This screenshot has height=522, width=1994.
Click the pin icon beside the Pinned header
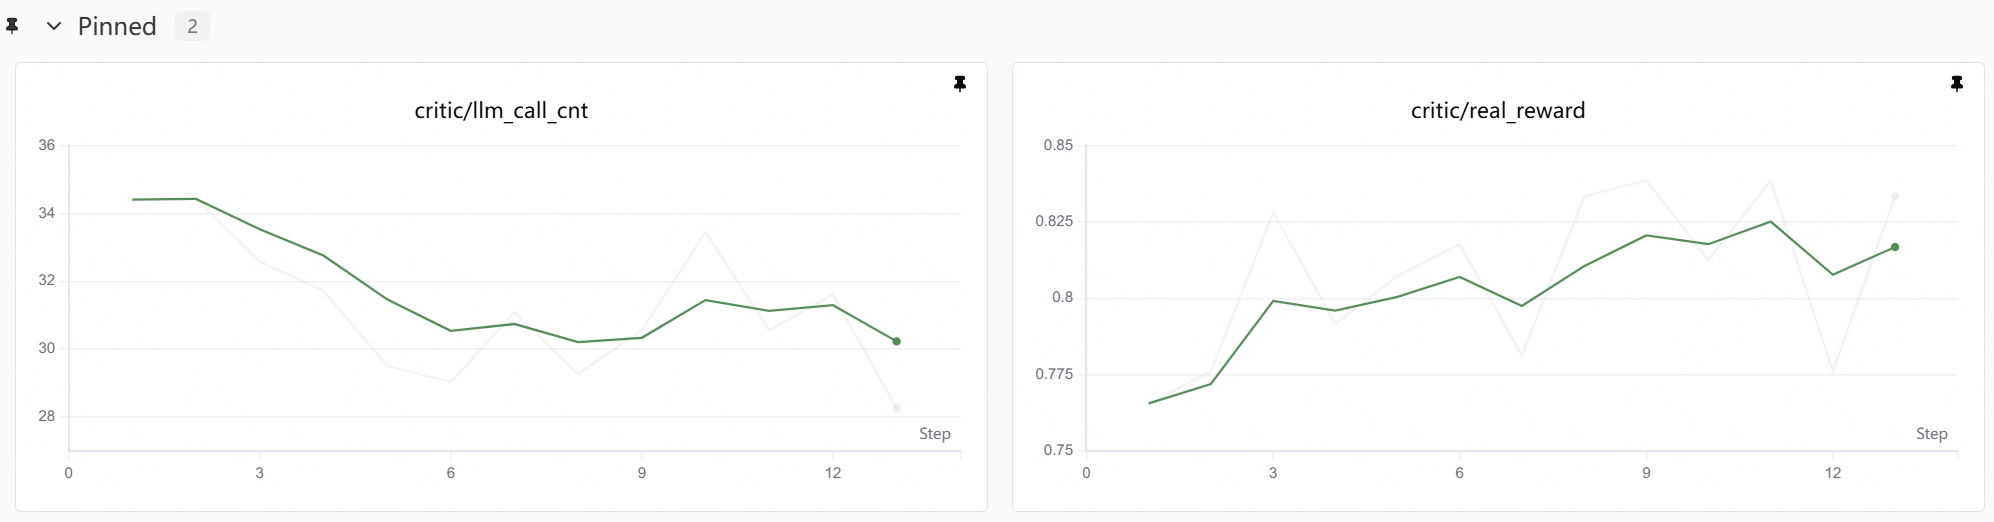[x=12, y=27]
